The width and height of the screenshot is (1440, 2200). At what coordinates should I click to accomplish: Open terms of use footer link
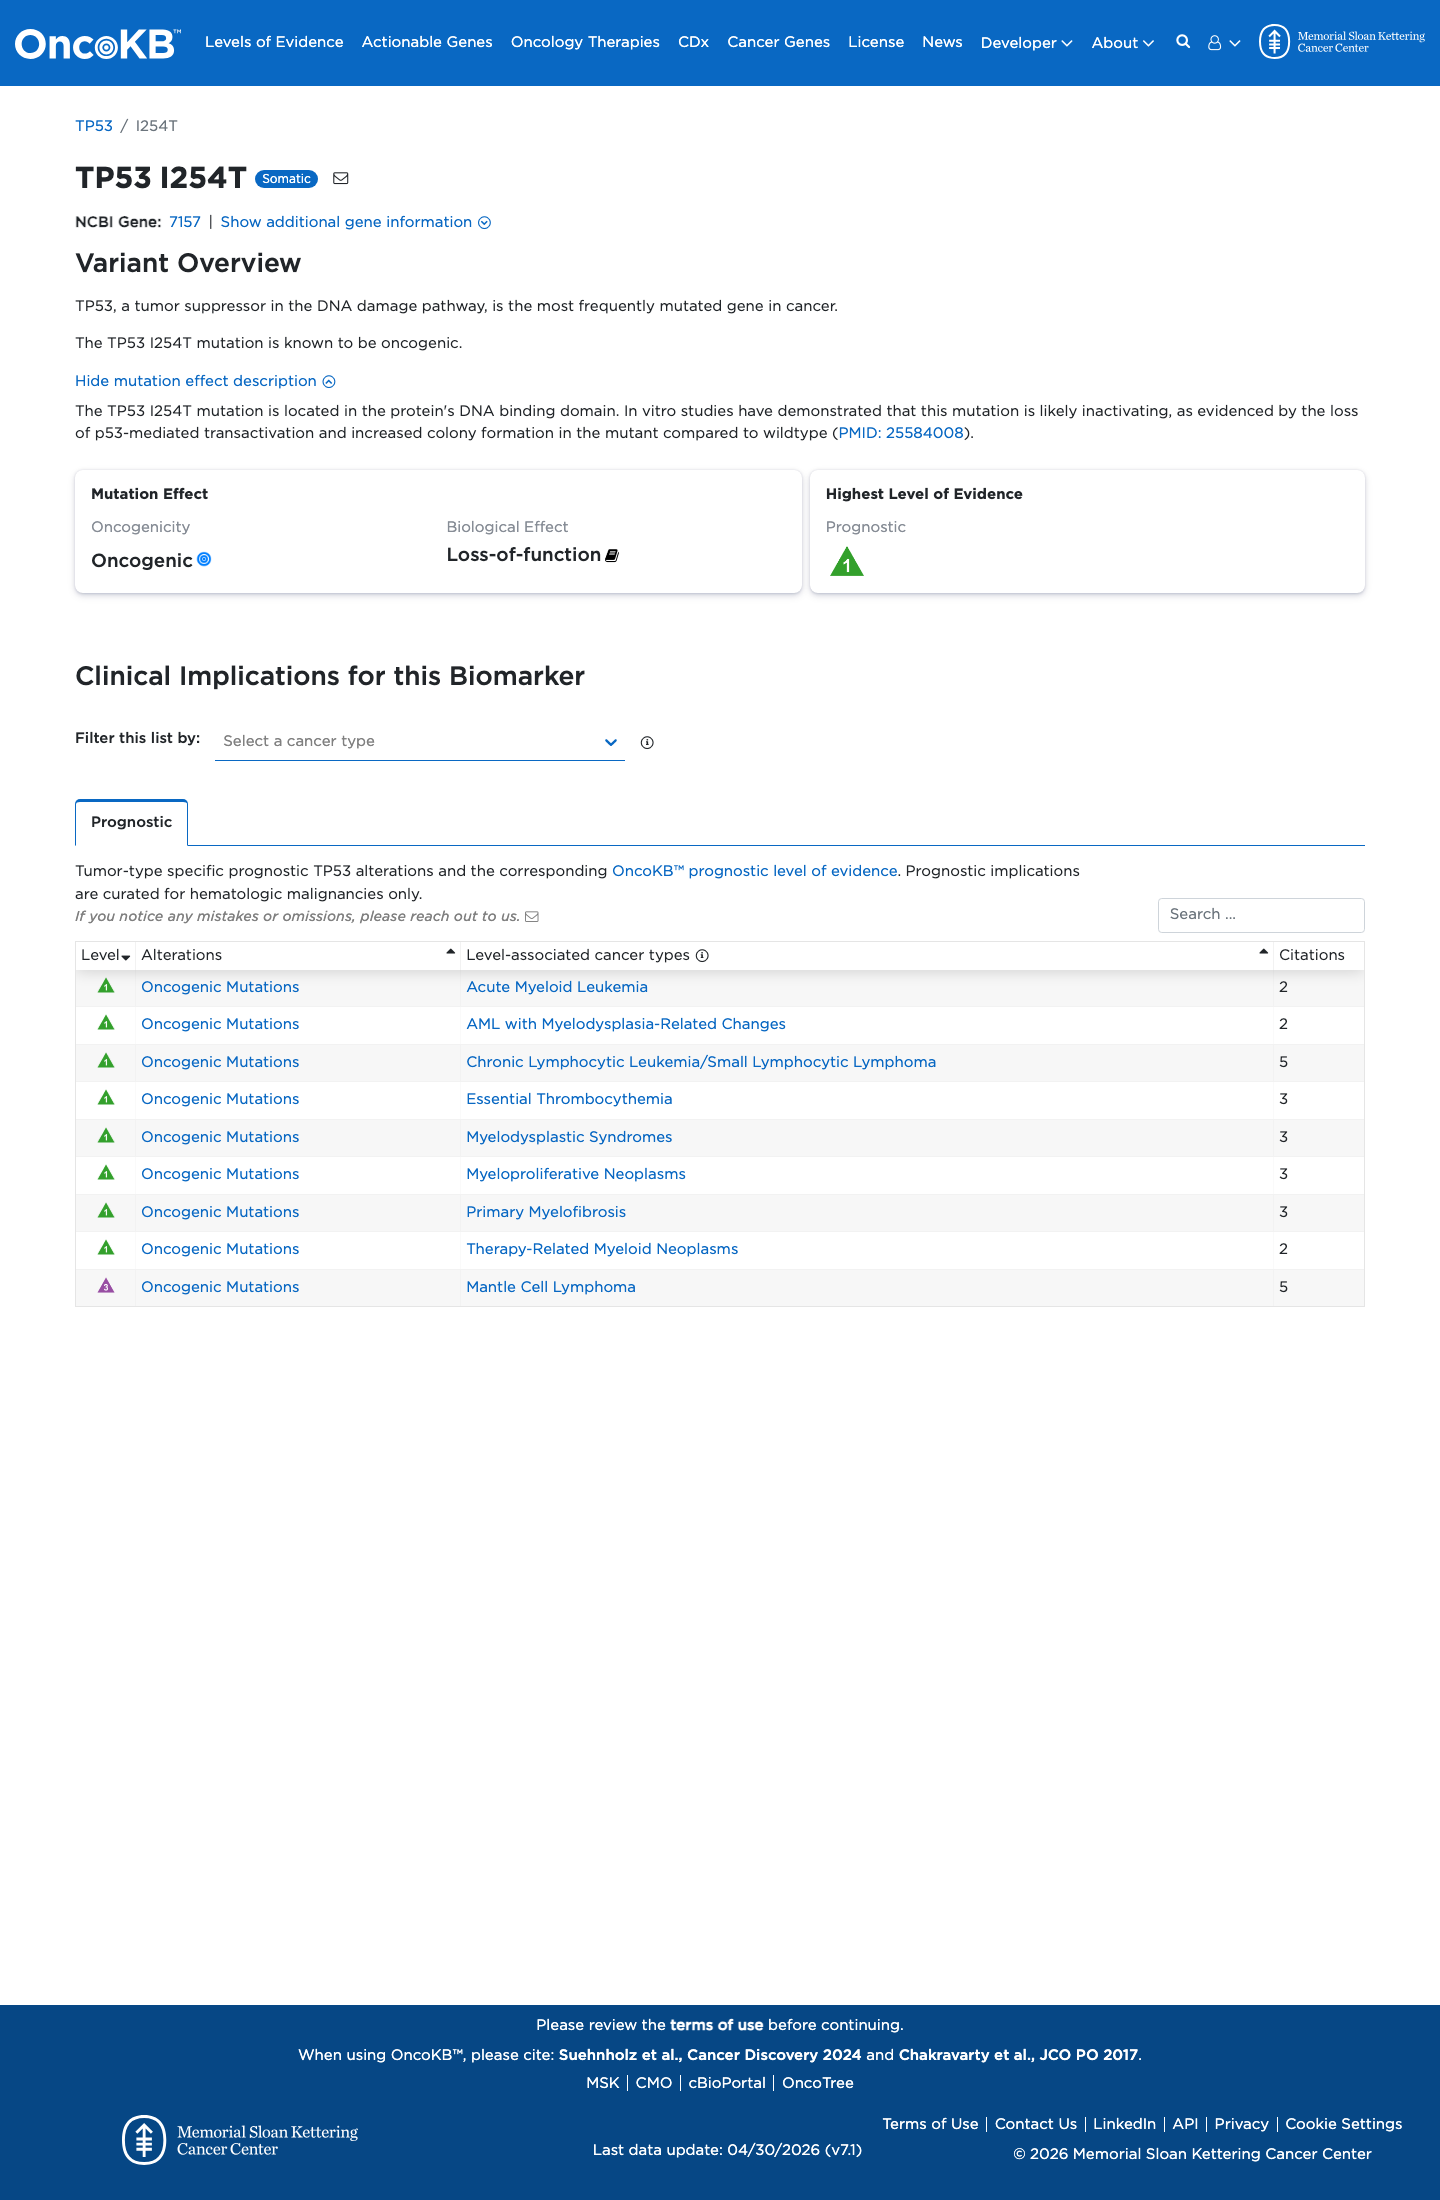(716, 2025)
